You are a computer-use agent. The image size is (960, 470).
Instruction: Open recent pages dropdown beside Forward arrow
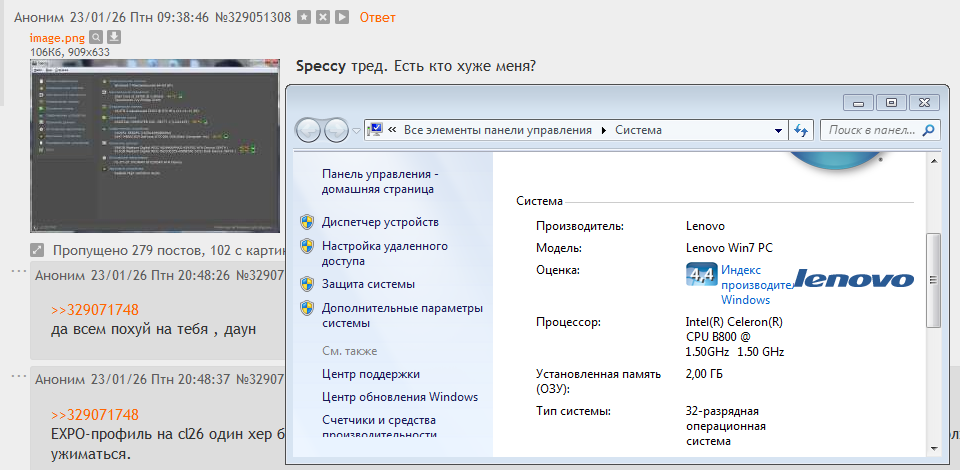pyautogui.click(x=356, y=130)
